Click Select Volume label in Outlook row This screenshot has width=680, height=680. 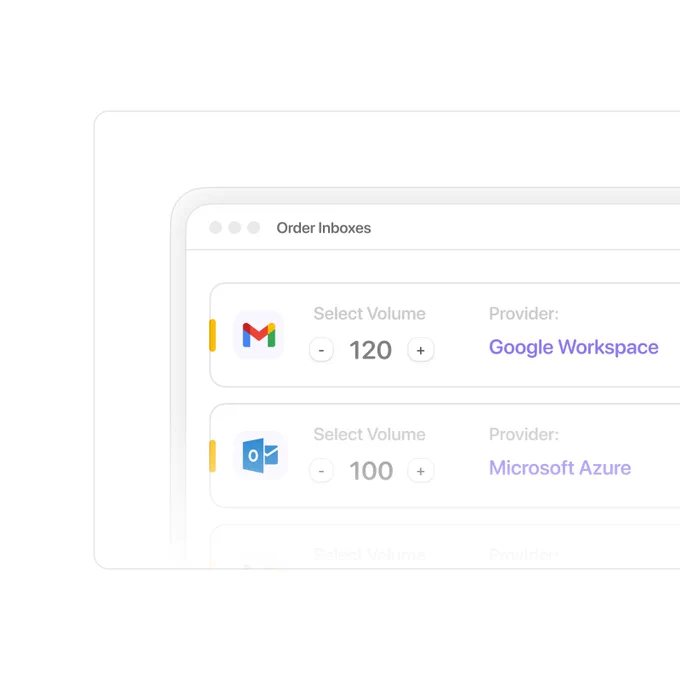tap(369, 434)
